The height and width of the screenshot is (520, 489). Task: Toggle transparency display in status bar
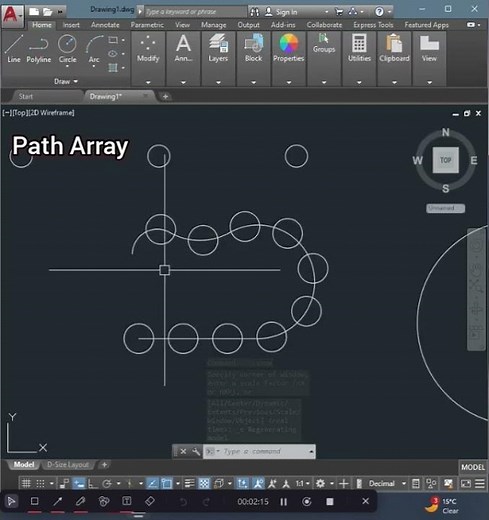click(204, 483)
